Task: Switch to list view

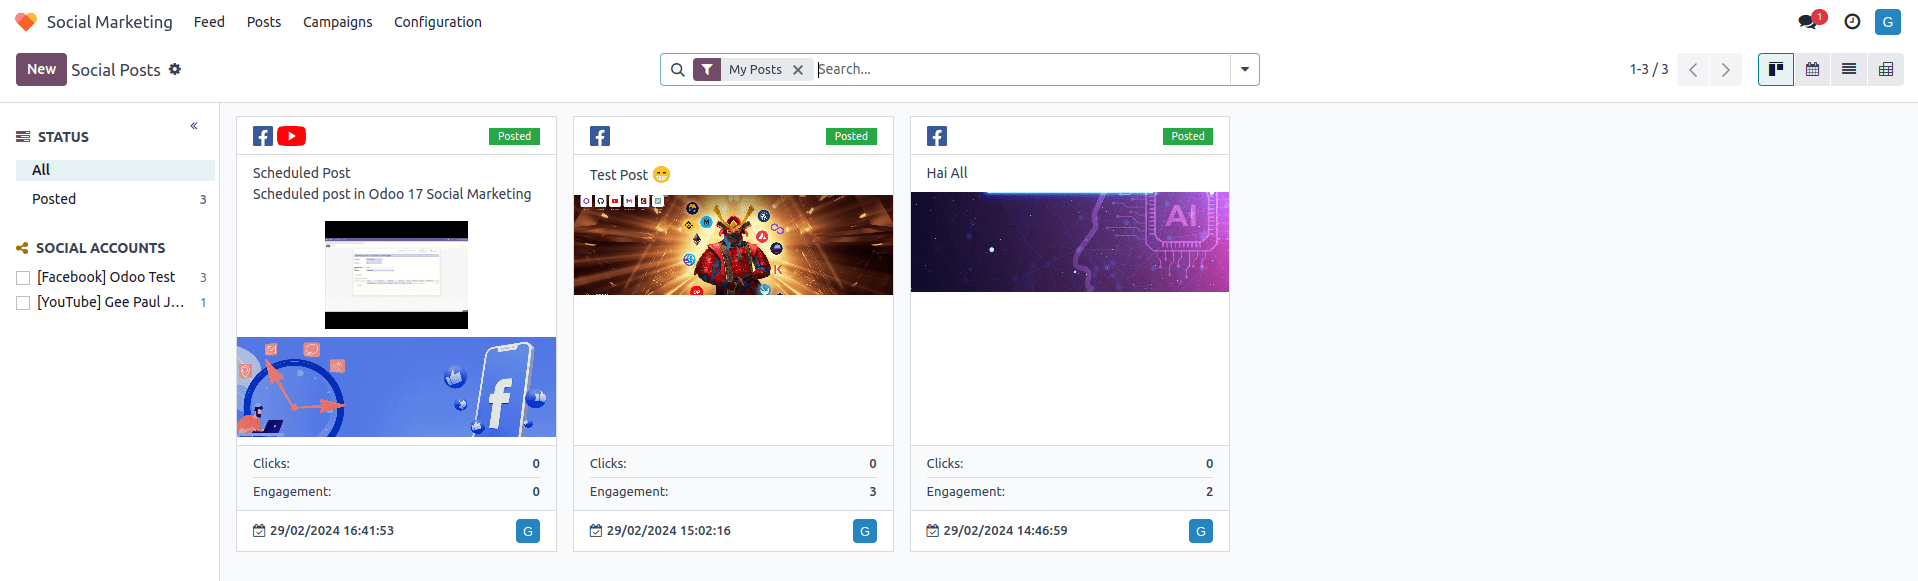Action: tap(1849, 69)
